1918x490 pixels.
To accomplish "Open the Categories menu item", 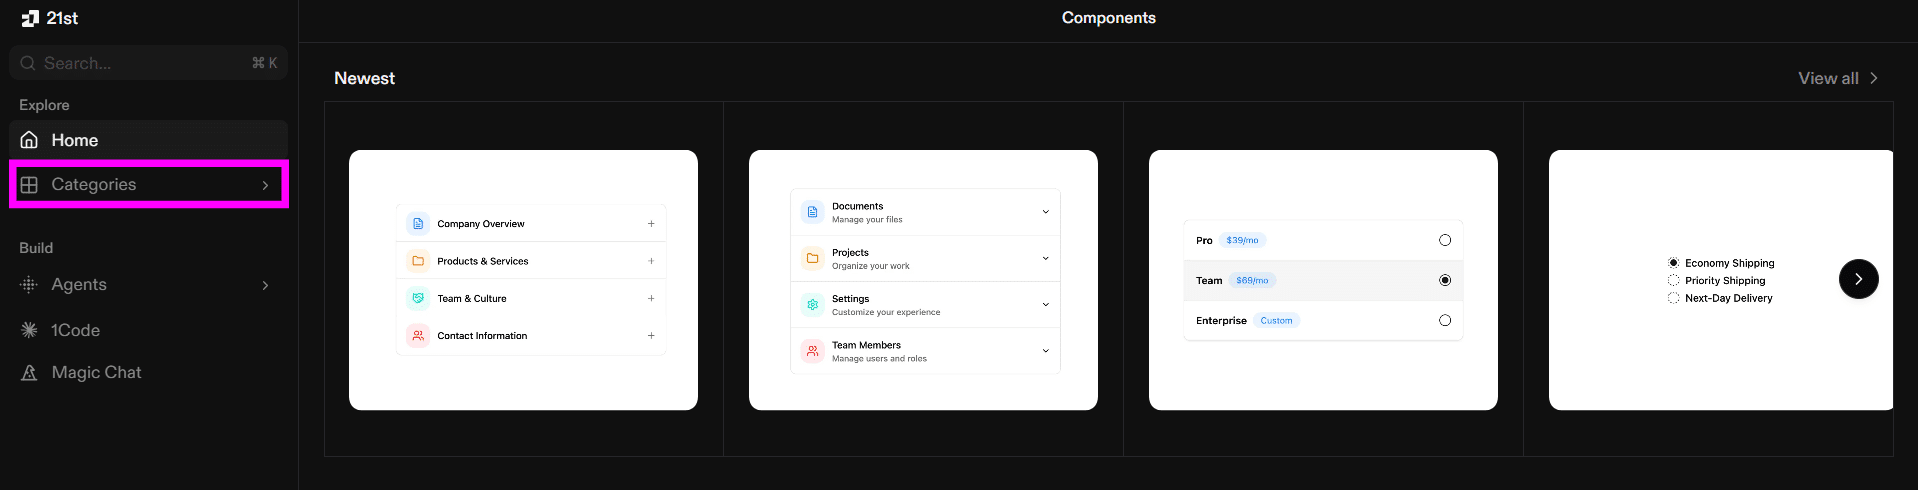I will coord(148,184).
